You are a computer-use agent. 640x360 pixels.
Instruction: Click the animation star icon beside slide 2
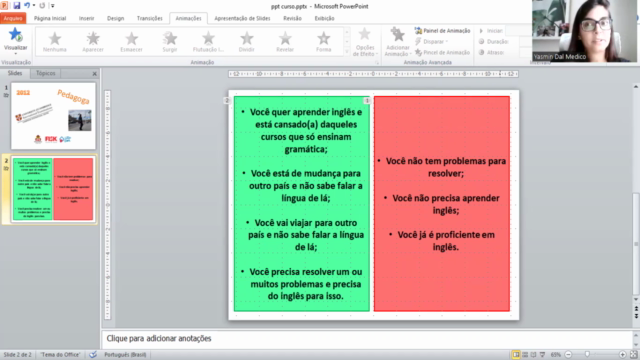6,168
